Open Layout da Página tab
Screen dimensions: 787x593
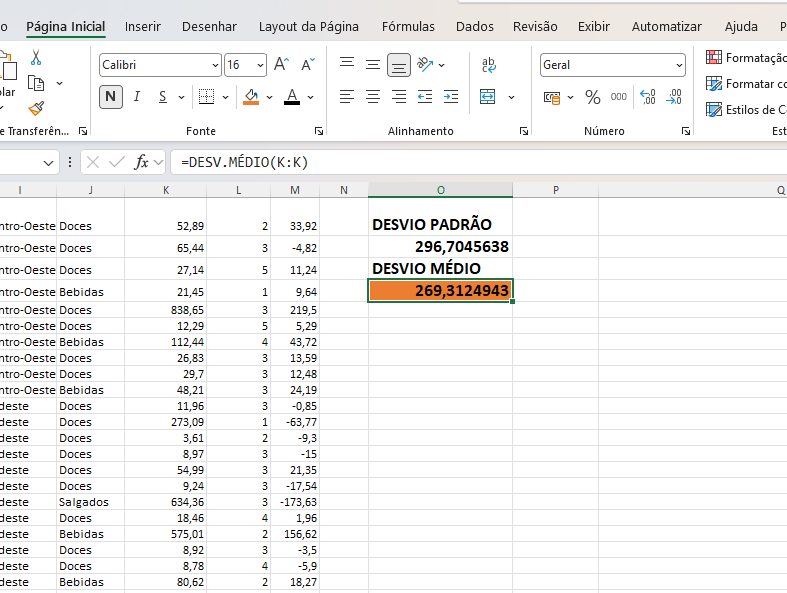click(309, 27)
